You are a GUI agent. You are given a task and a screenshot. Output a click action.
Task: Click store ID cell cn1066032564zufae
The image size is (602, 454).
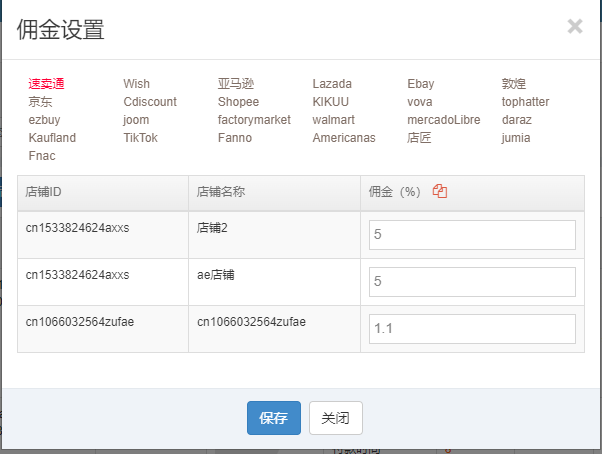tap(80, 322)
